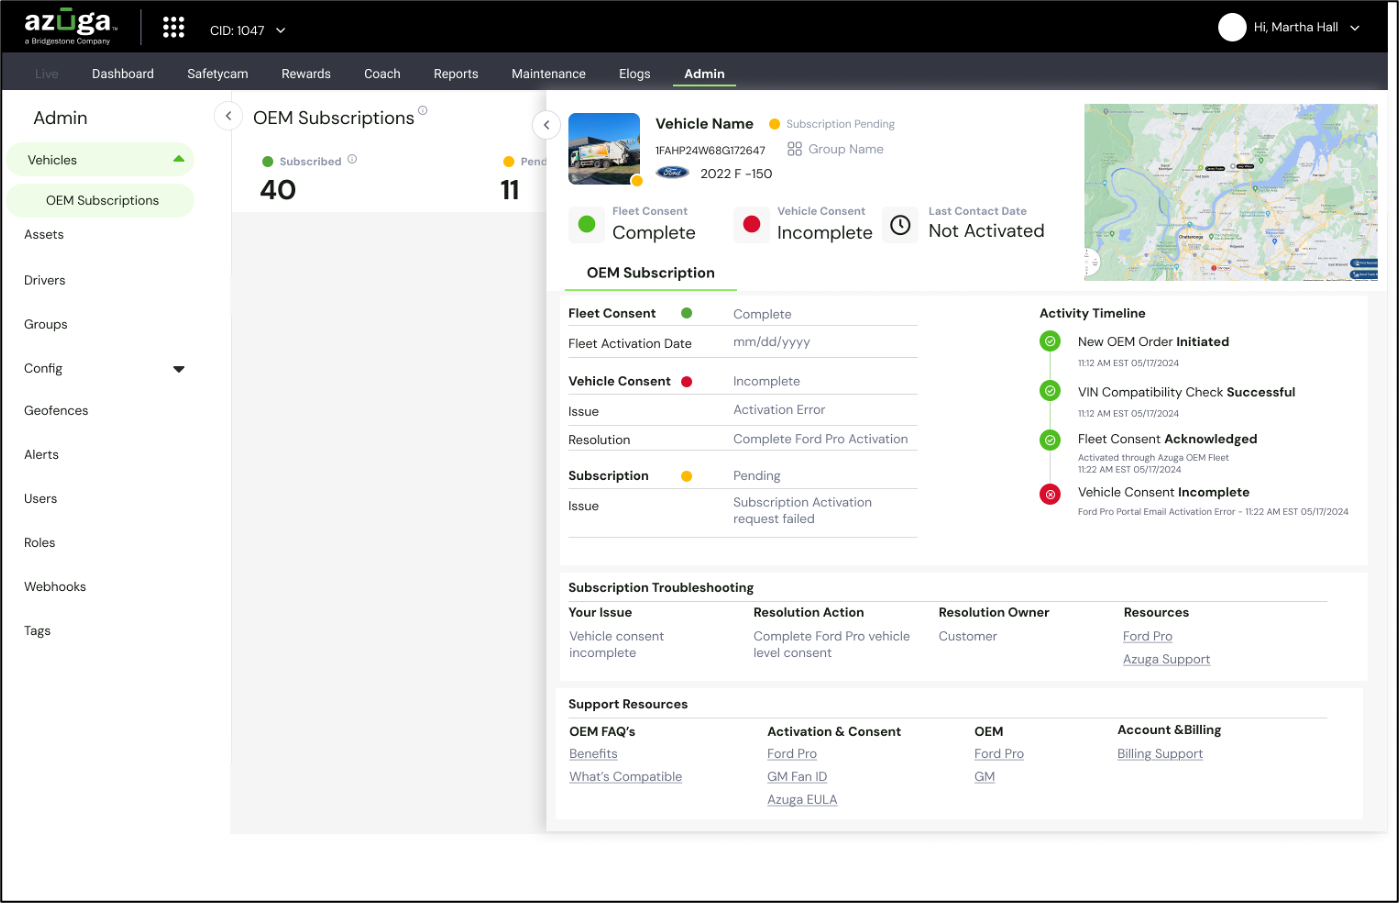The height and width of the screenshot is (904, 1400).
Task: Open the CID: 1047 dropdown
Action: point(248,31)
